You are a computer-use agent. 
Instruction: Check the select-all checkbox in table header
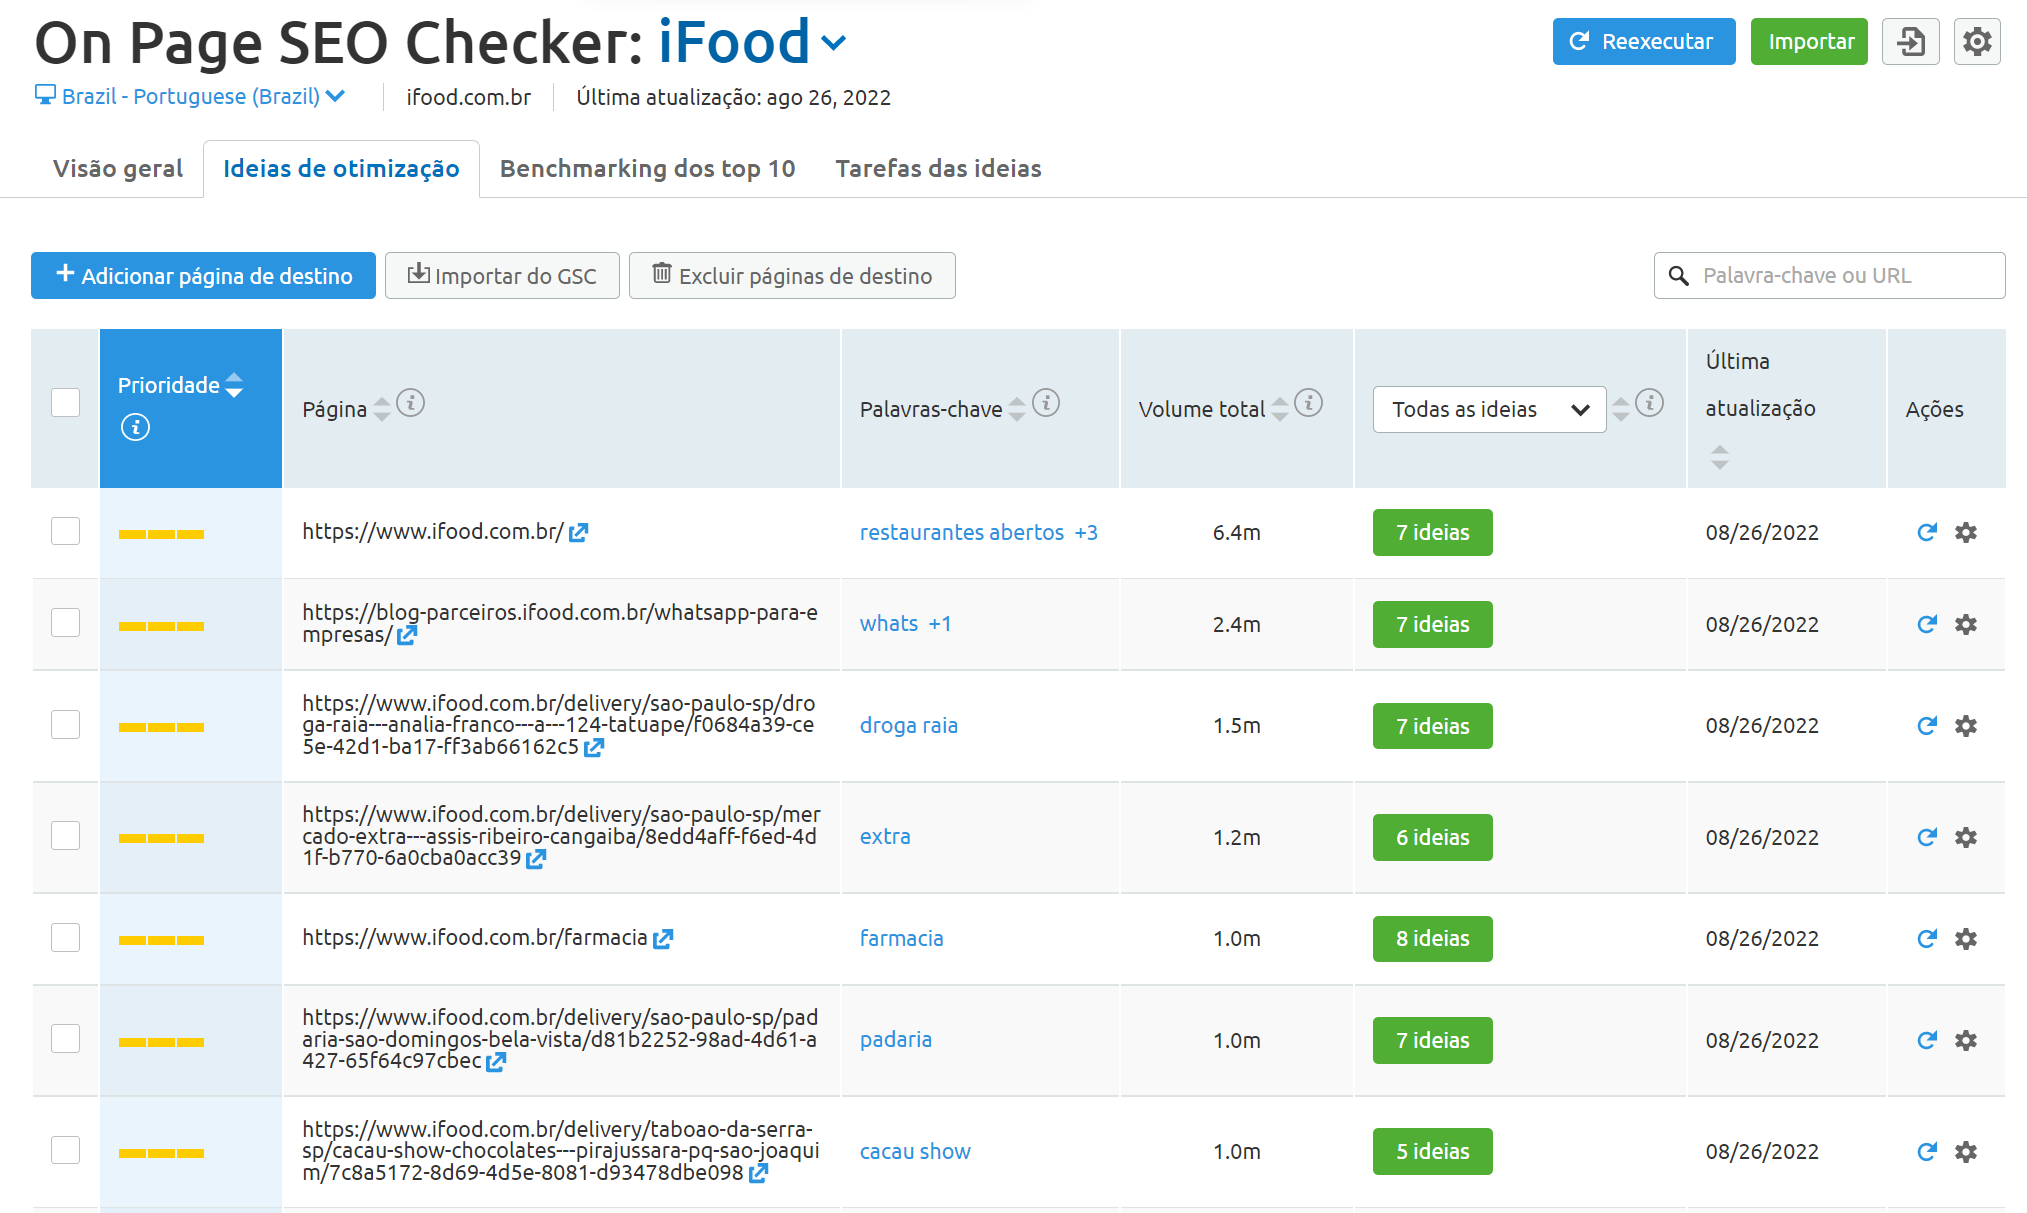(x=66, y=402)
